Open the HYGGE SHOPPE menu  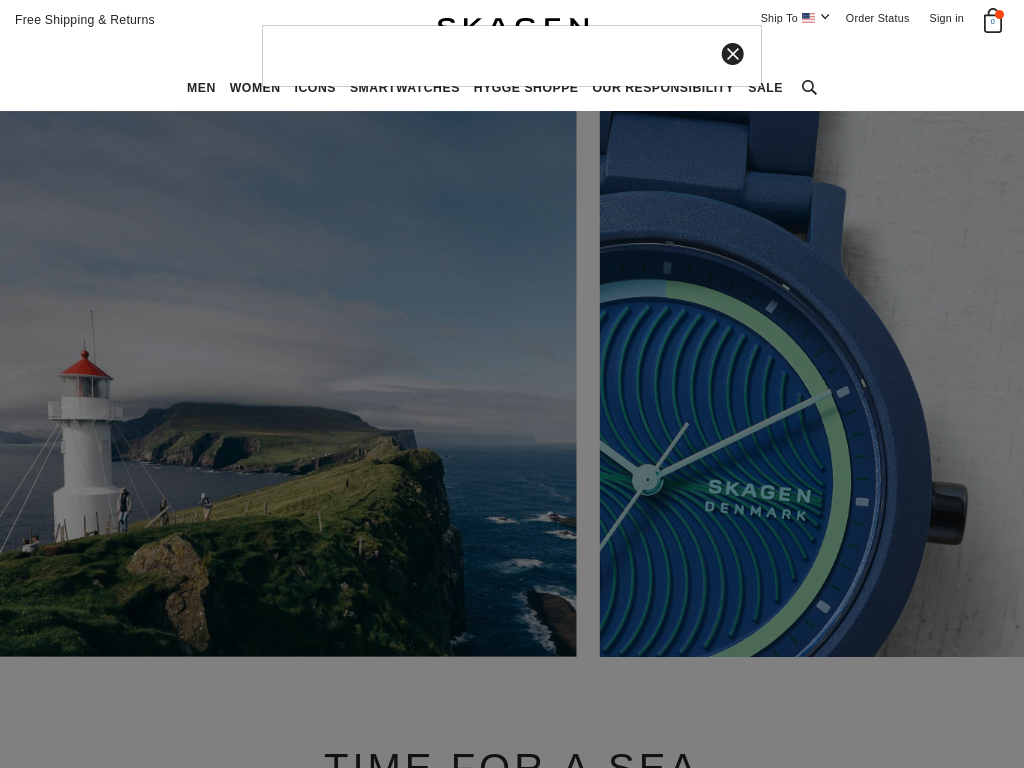tap(526, 88)
